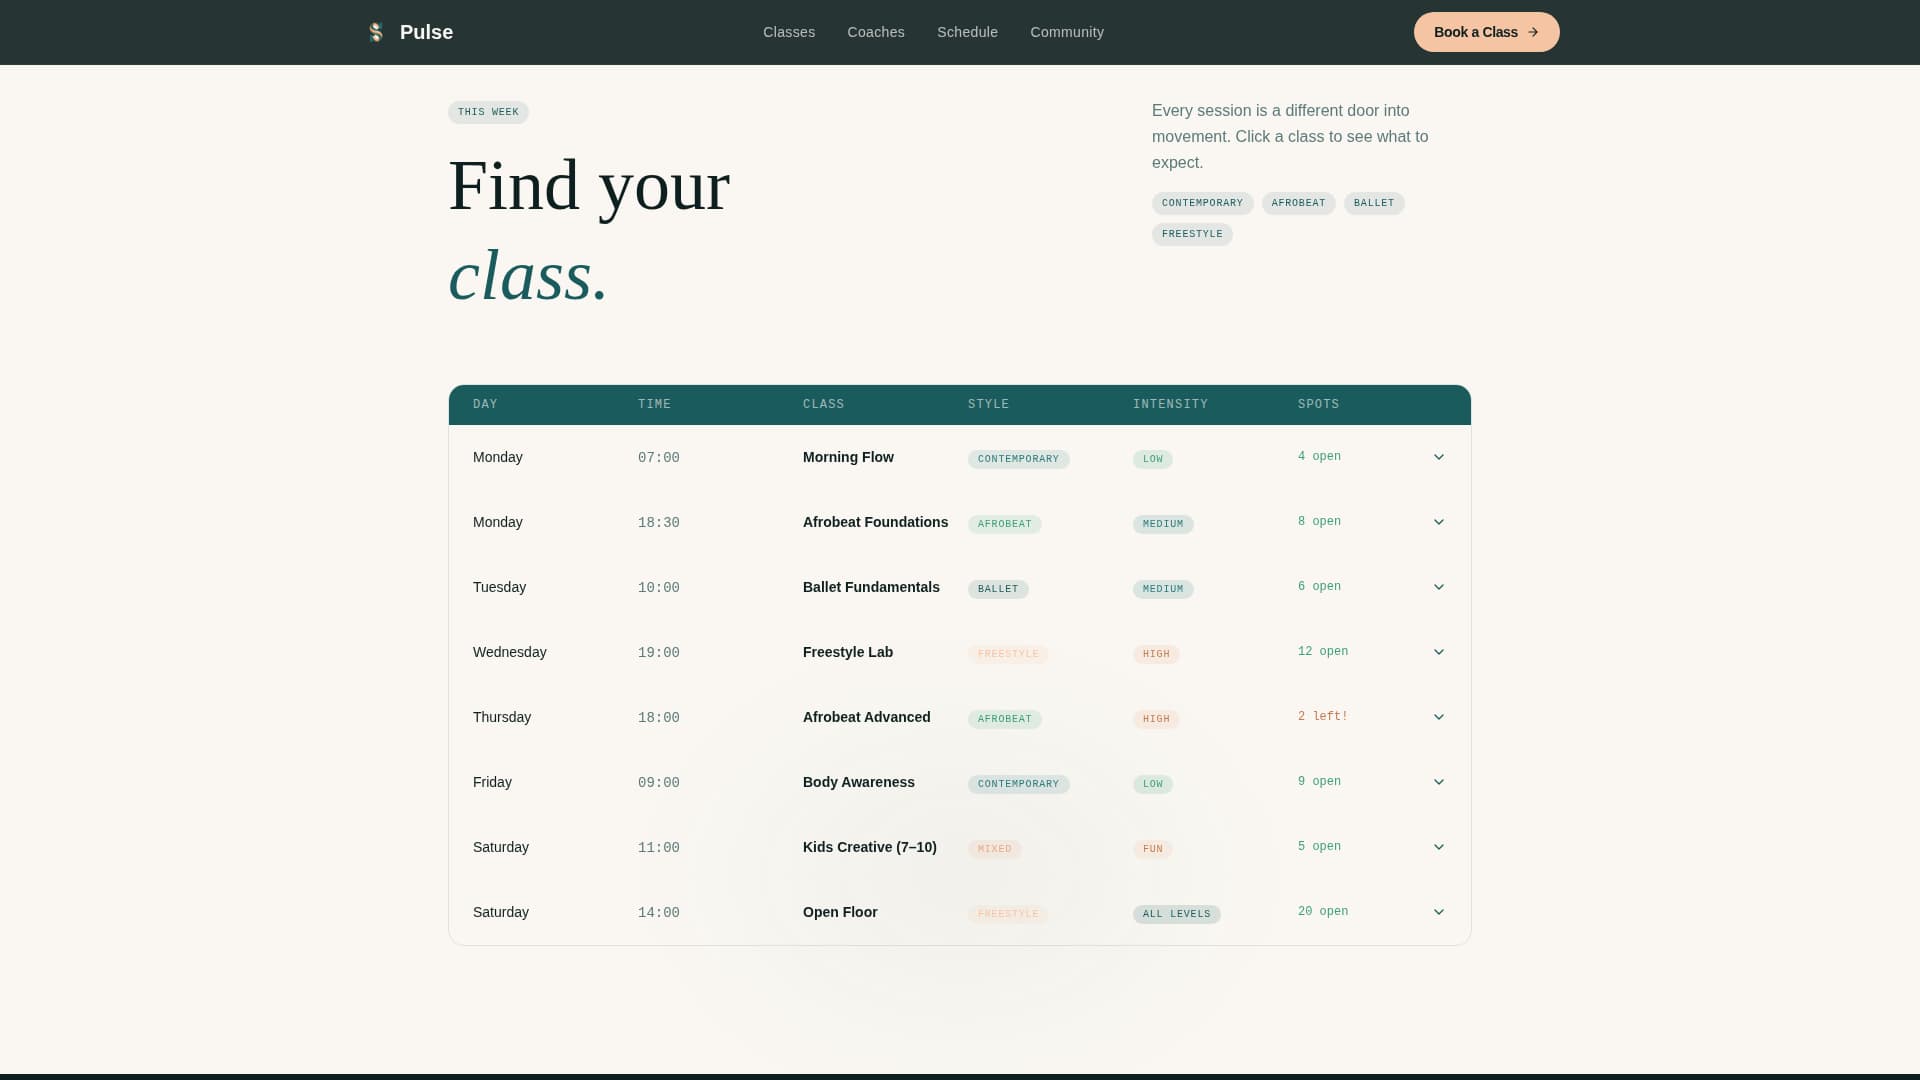Toggle the Ballet filter tag
1920x1080 pixels.
coord(1374,203)
